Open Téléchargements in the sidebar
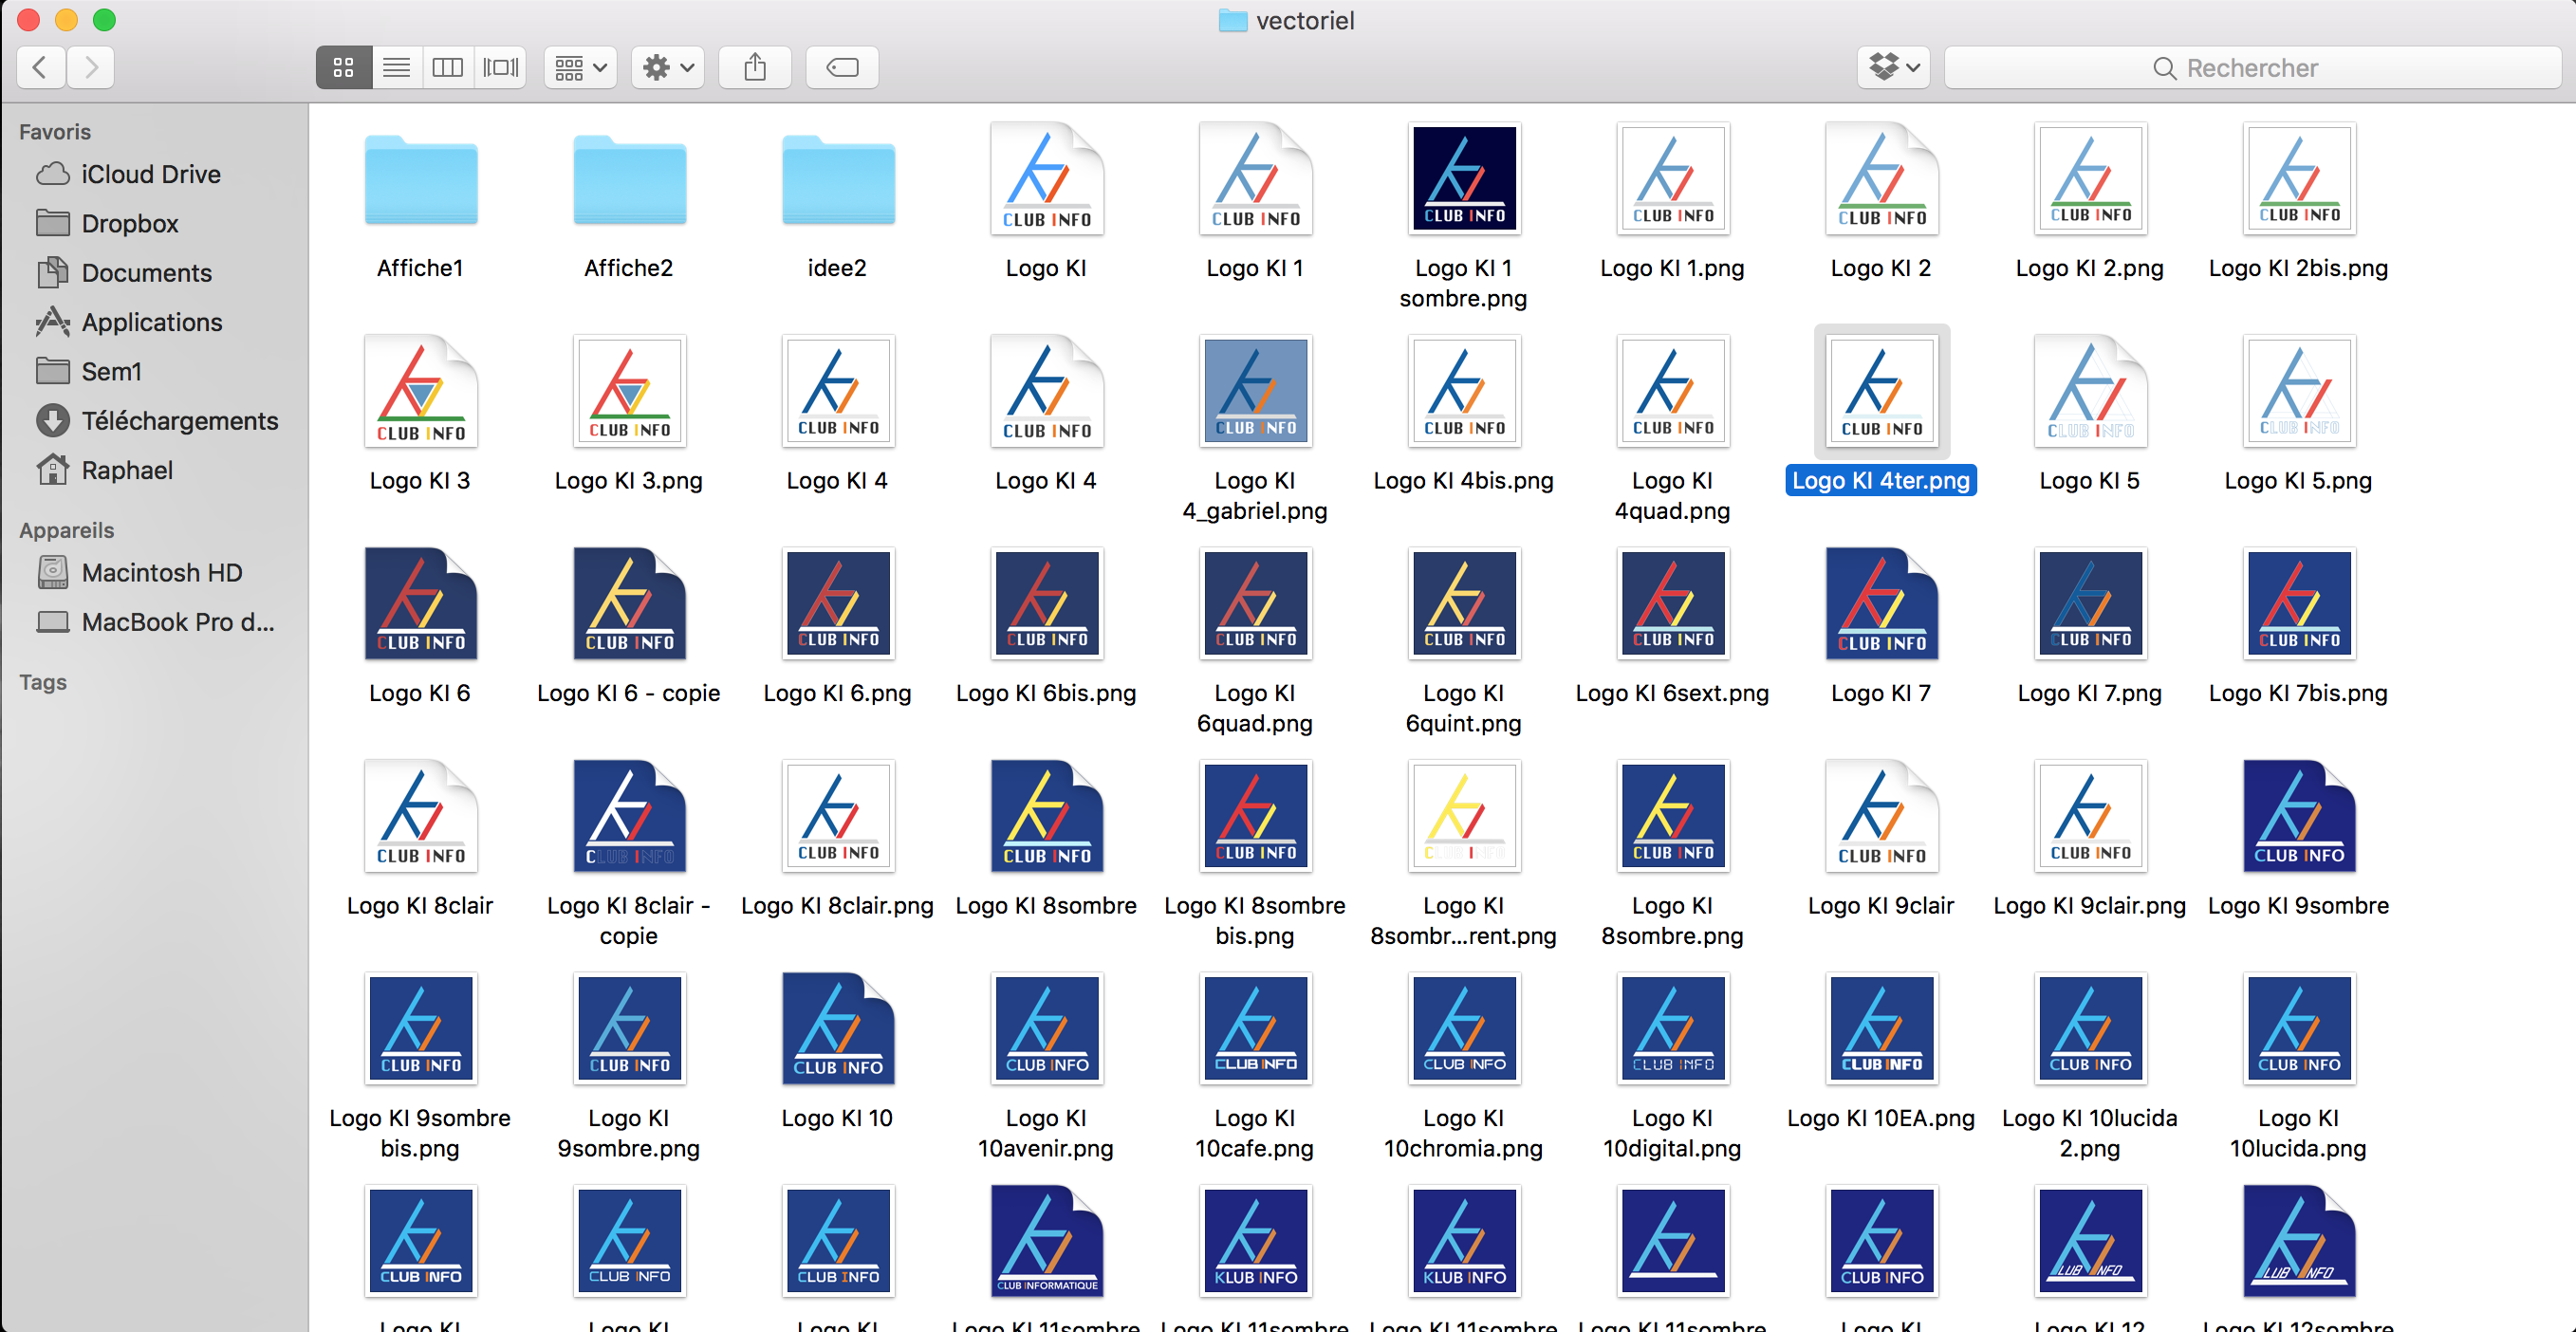2576x1332 pixels. pyautogui.click(x=179, y=421)
